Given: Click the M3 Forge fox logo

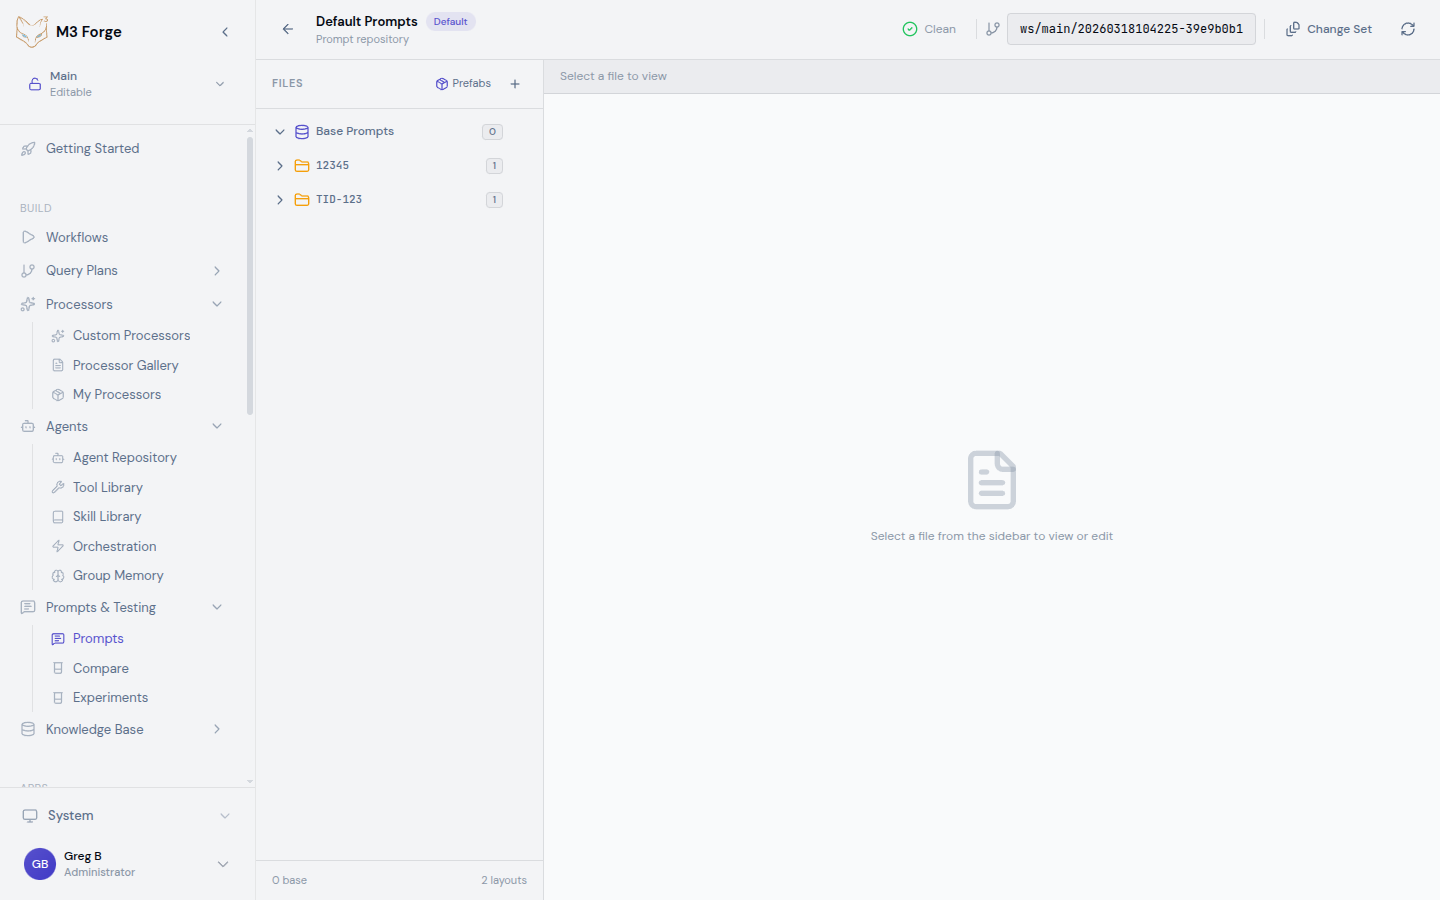Looking at the screenshot, I should click(x=32, y=31).
